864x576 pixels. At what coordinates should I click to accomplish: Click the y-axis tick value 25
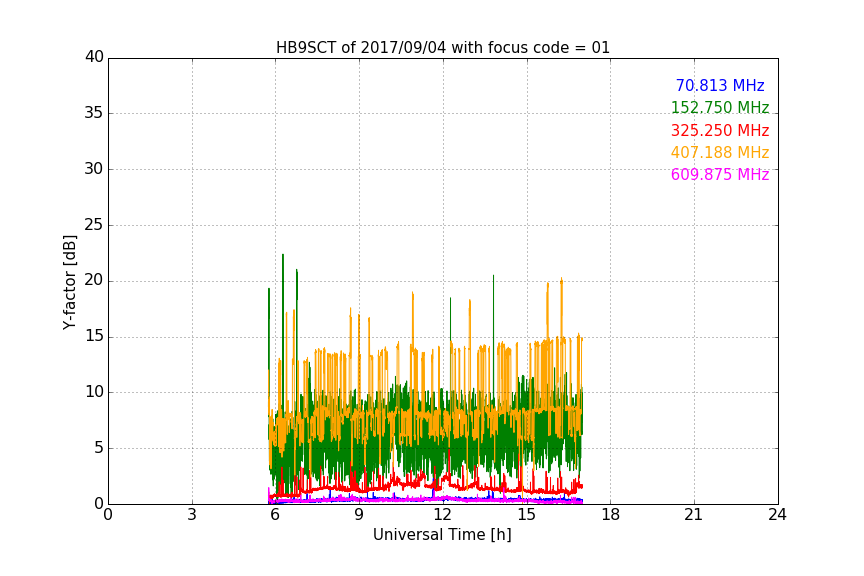pyautogui.click(x=94, y=224)
